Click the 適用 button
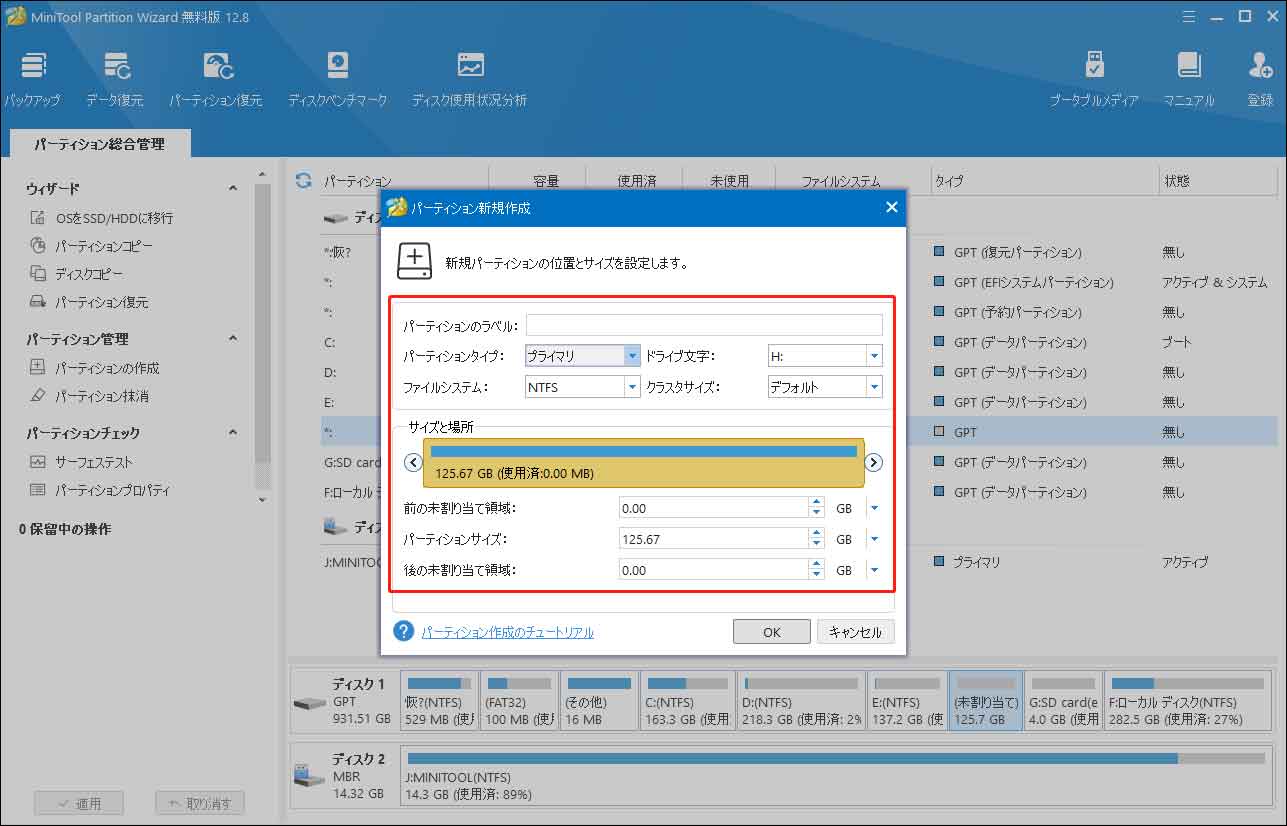This screenshot has height=826, width=1287. 79,803
